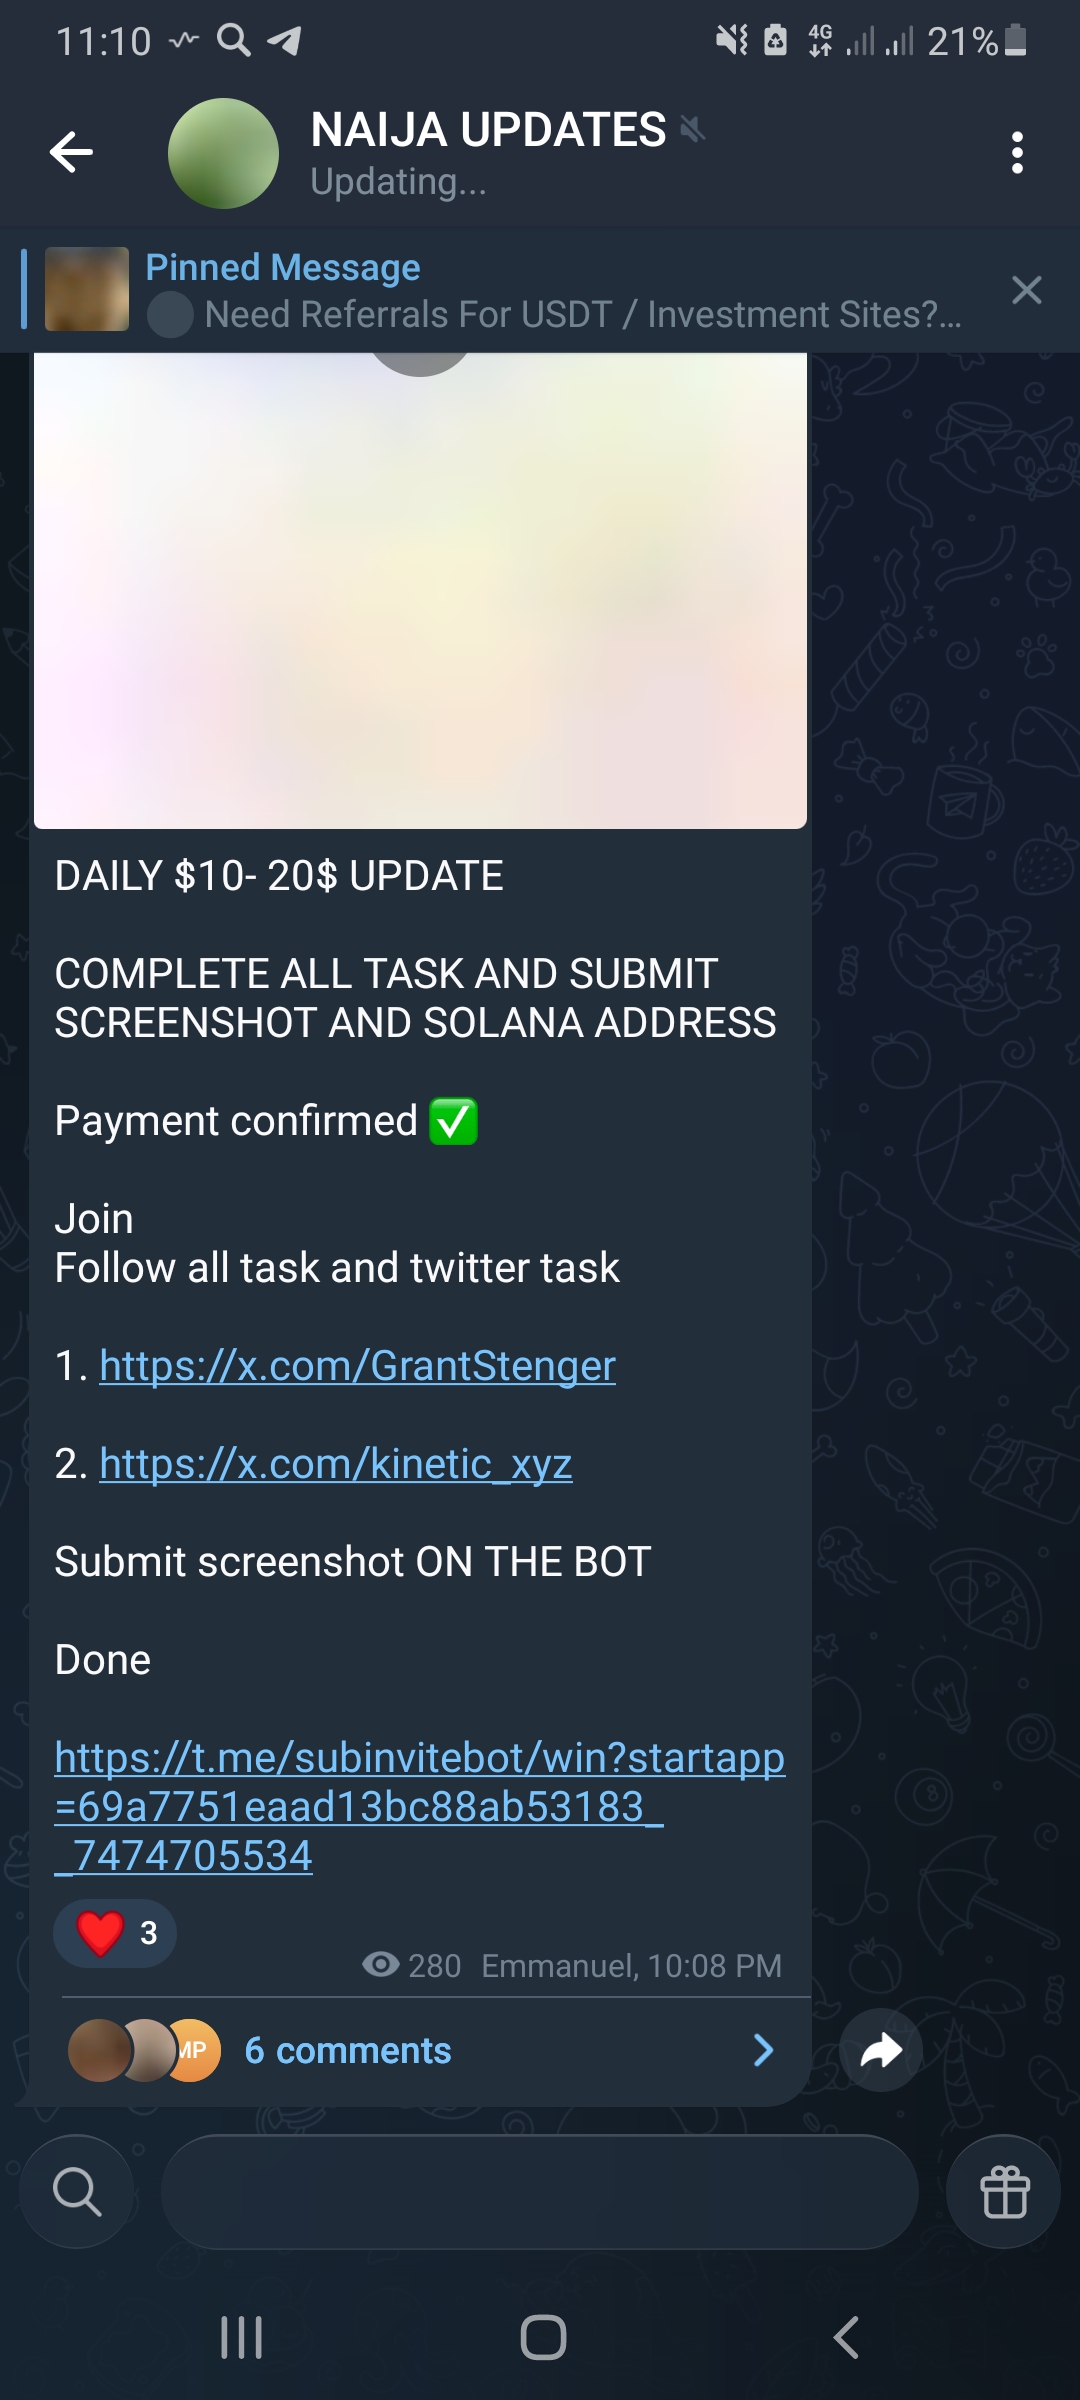Tap the commenters' avatars stack
1080x2400 pixels.
tap(144, 2050)
